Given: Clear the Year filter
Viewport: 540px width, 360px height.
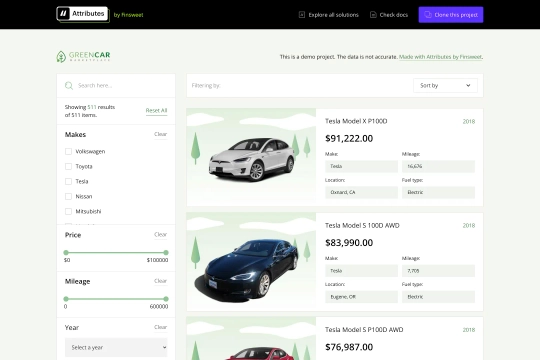Looking at the screenshot, I should [160, 327].
